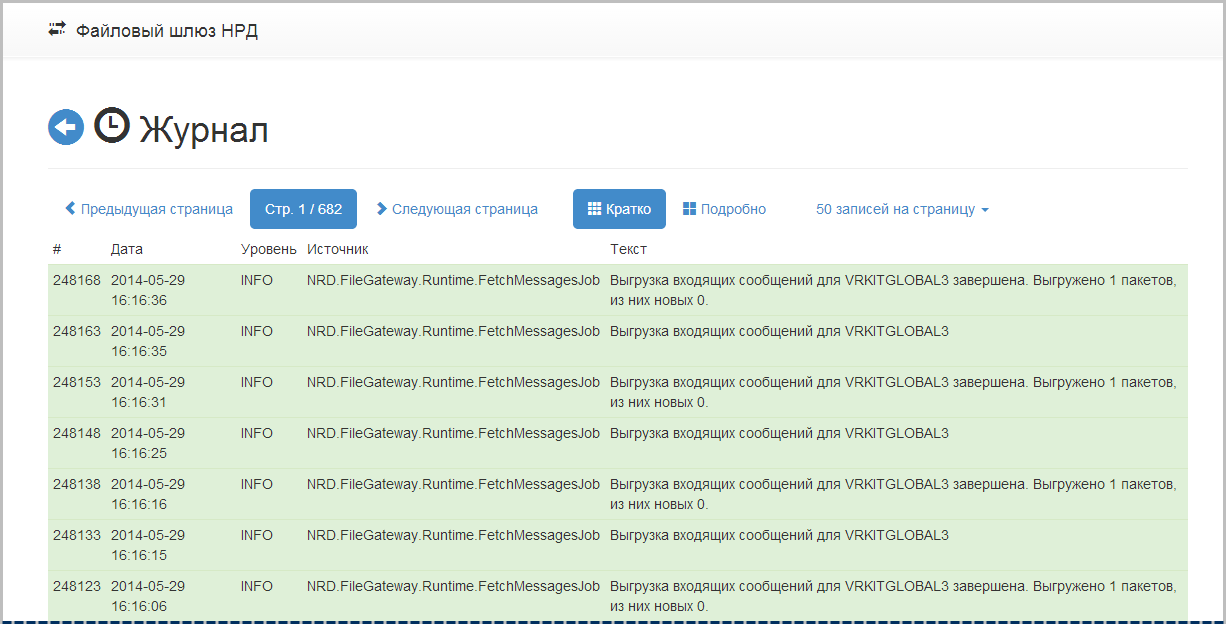
Task: Click the date 2014-05-29 16:16:35
Action: coord(148,341)
